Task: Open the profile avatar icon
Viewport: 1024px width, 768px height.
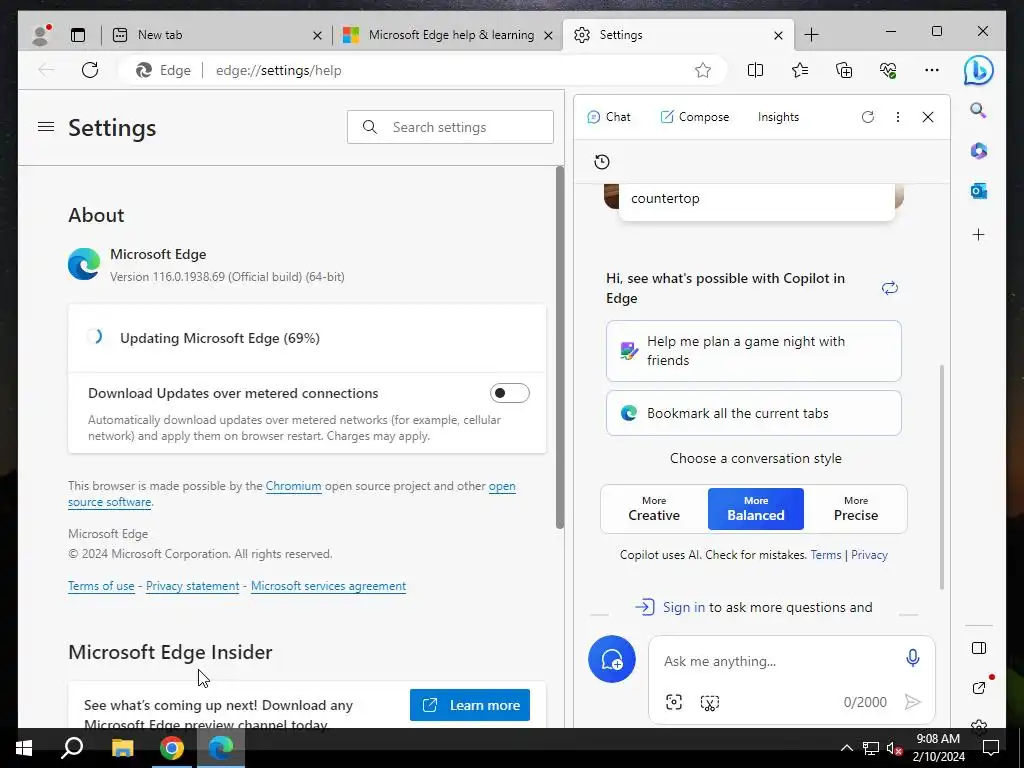Action: tap(42, 35)
